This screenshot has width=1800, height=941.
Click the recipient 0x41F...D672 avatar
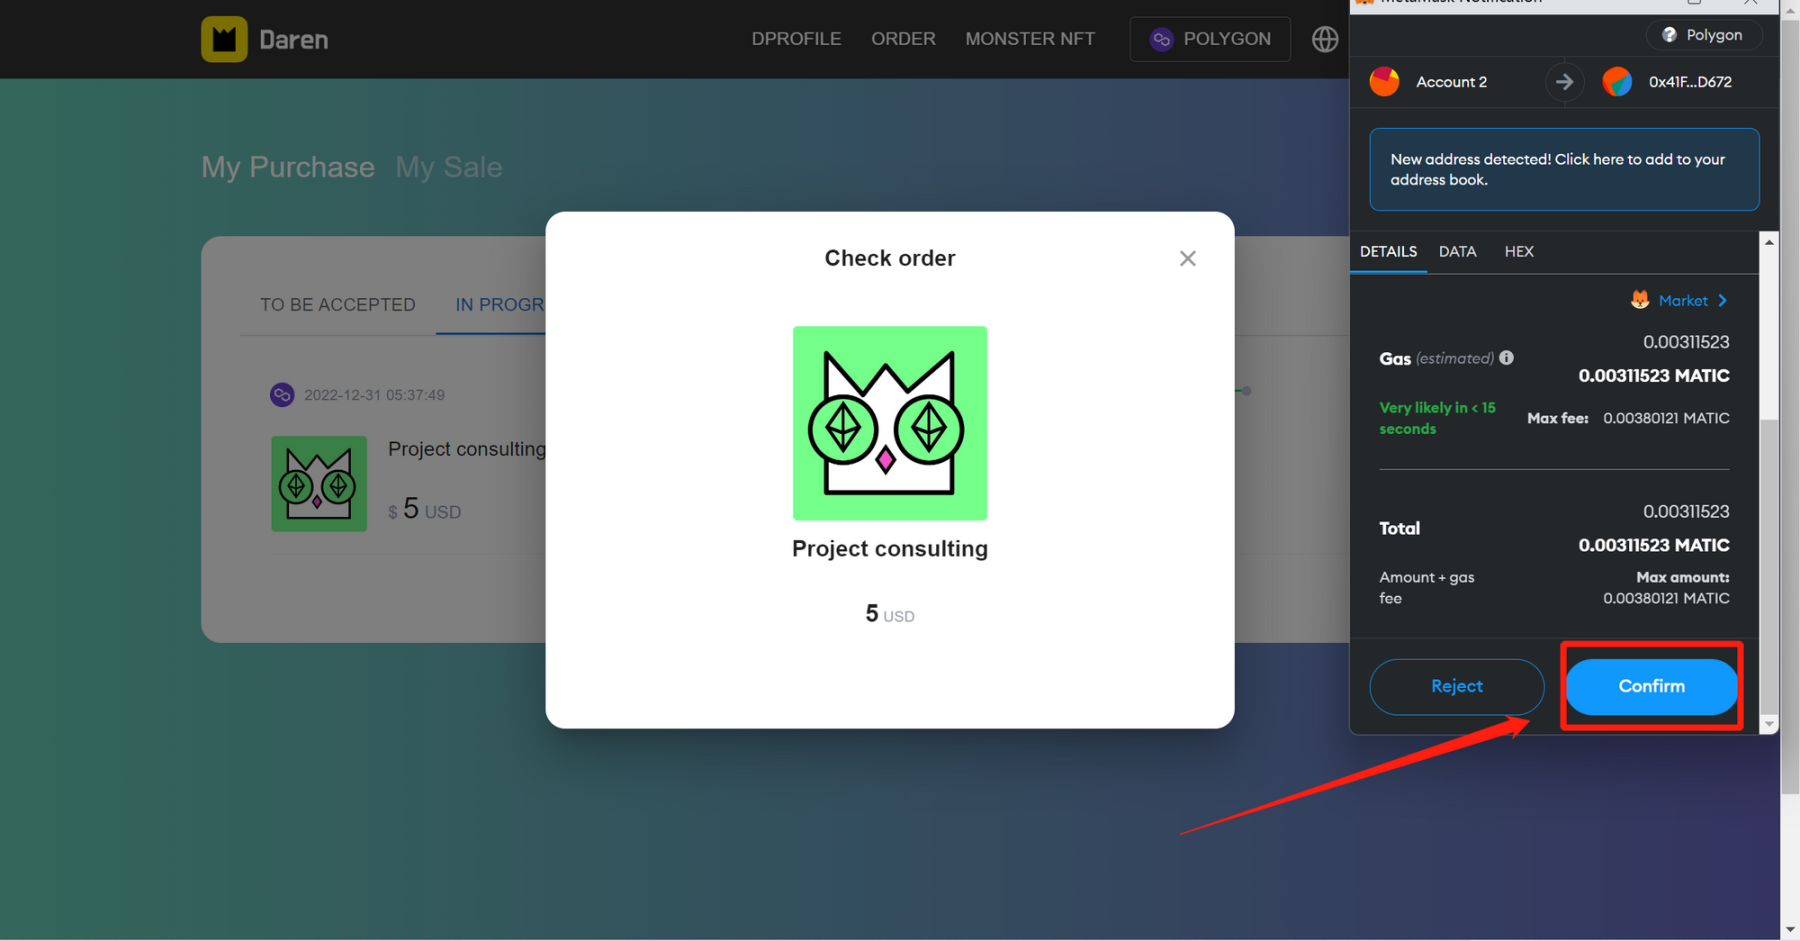[1617, 82]
